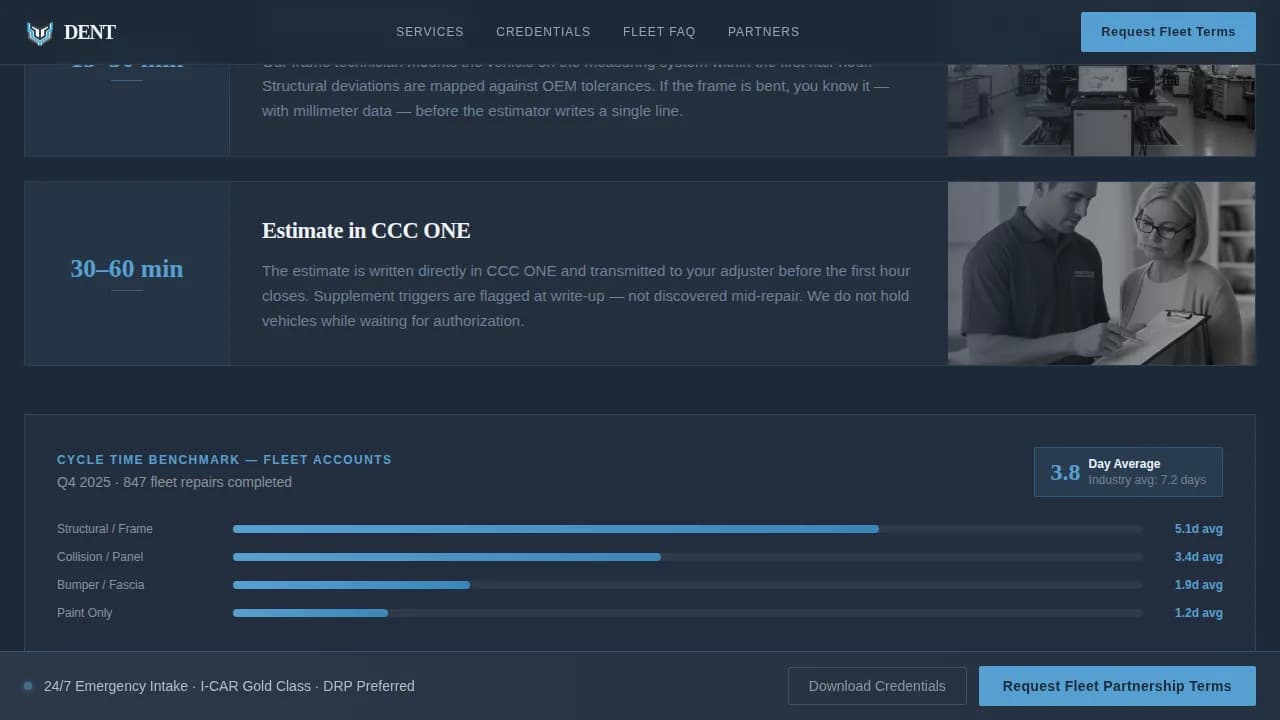1280x720 pixels.
Task: Click the 1.9d avg value
Action: click(1199, 585)
